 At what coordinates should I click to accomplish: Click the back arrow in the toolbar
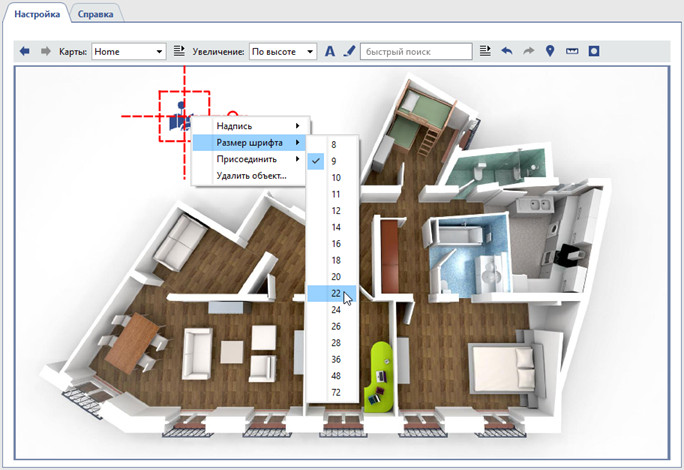pos(25,51)
